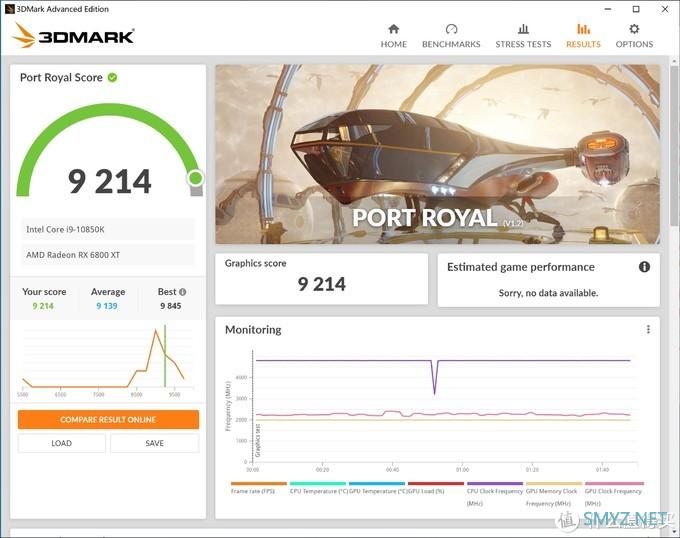Click the AMD Radeon RX 6800 XT field

108,255
